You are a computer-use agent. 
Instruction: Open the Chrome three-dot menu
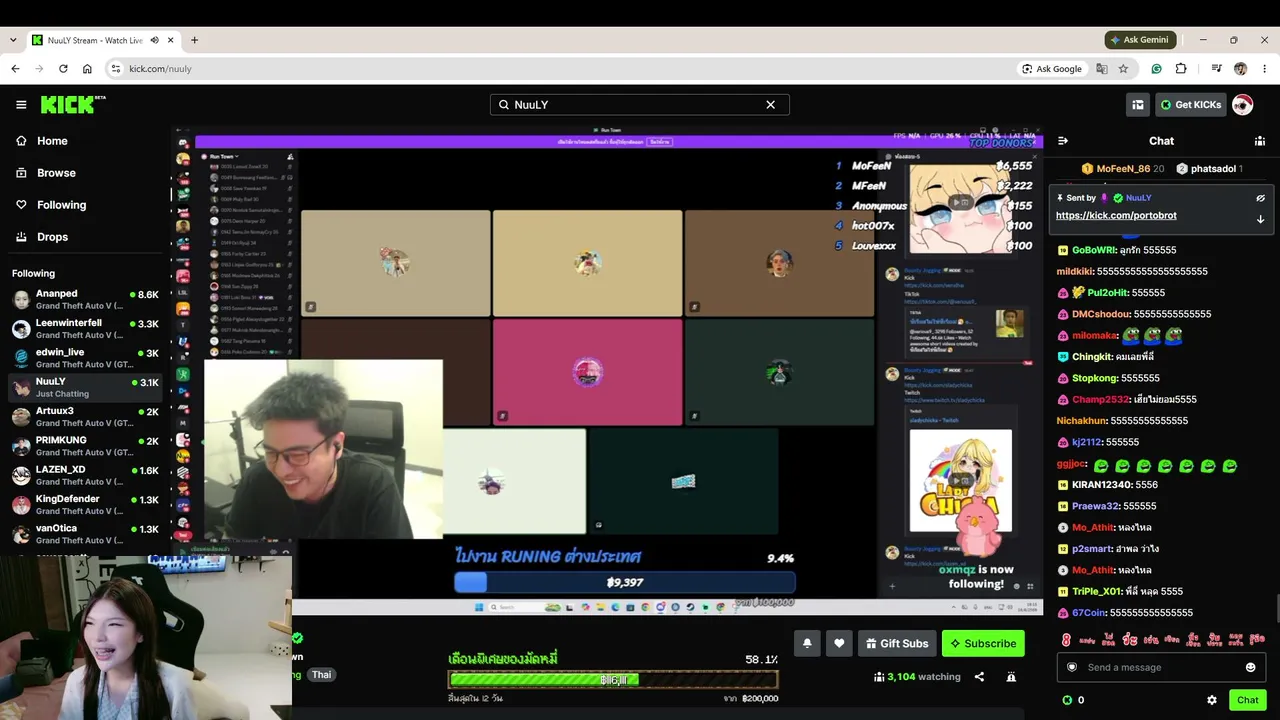(x=1264, y=69)
